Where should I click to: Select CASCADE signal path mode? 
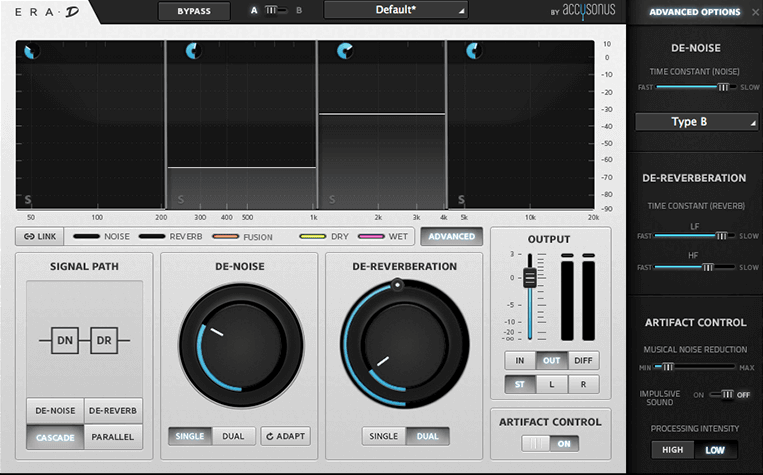click(55, 437)
